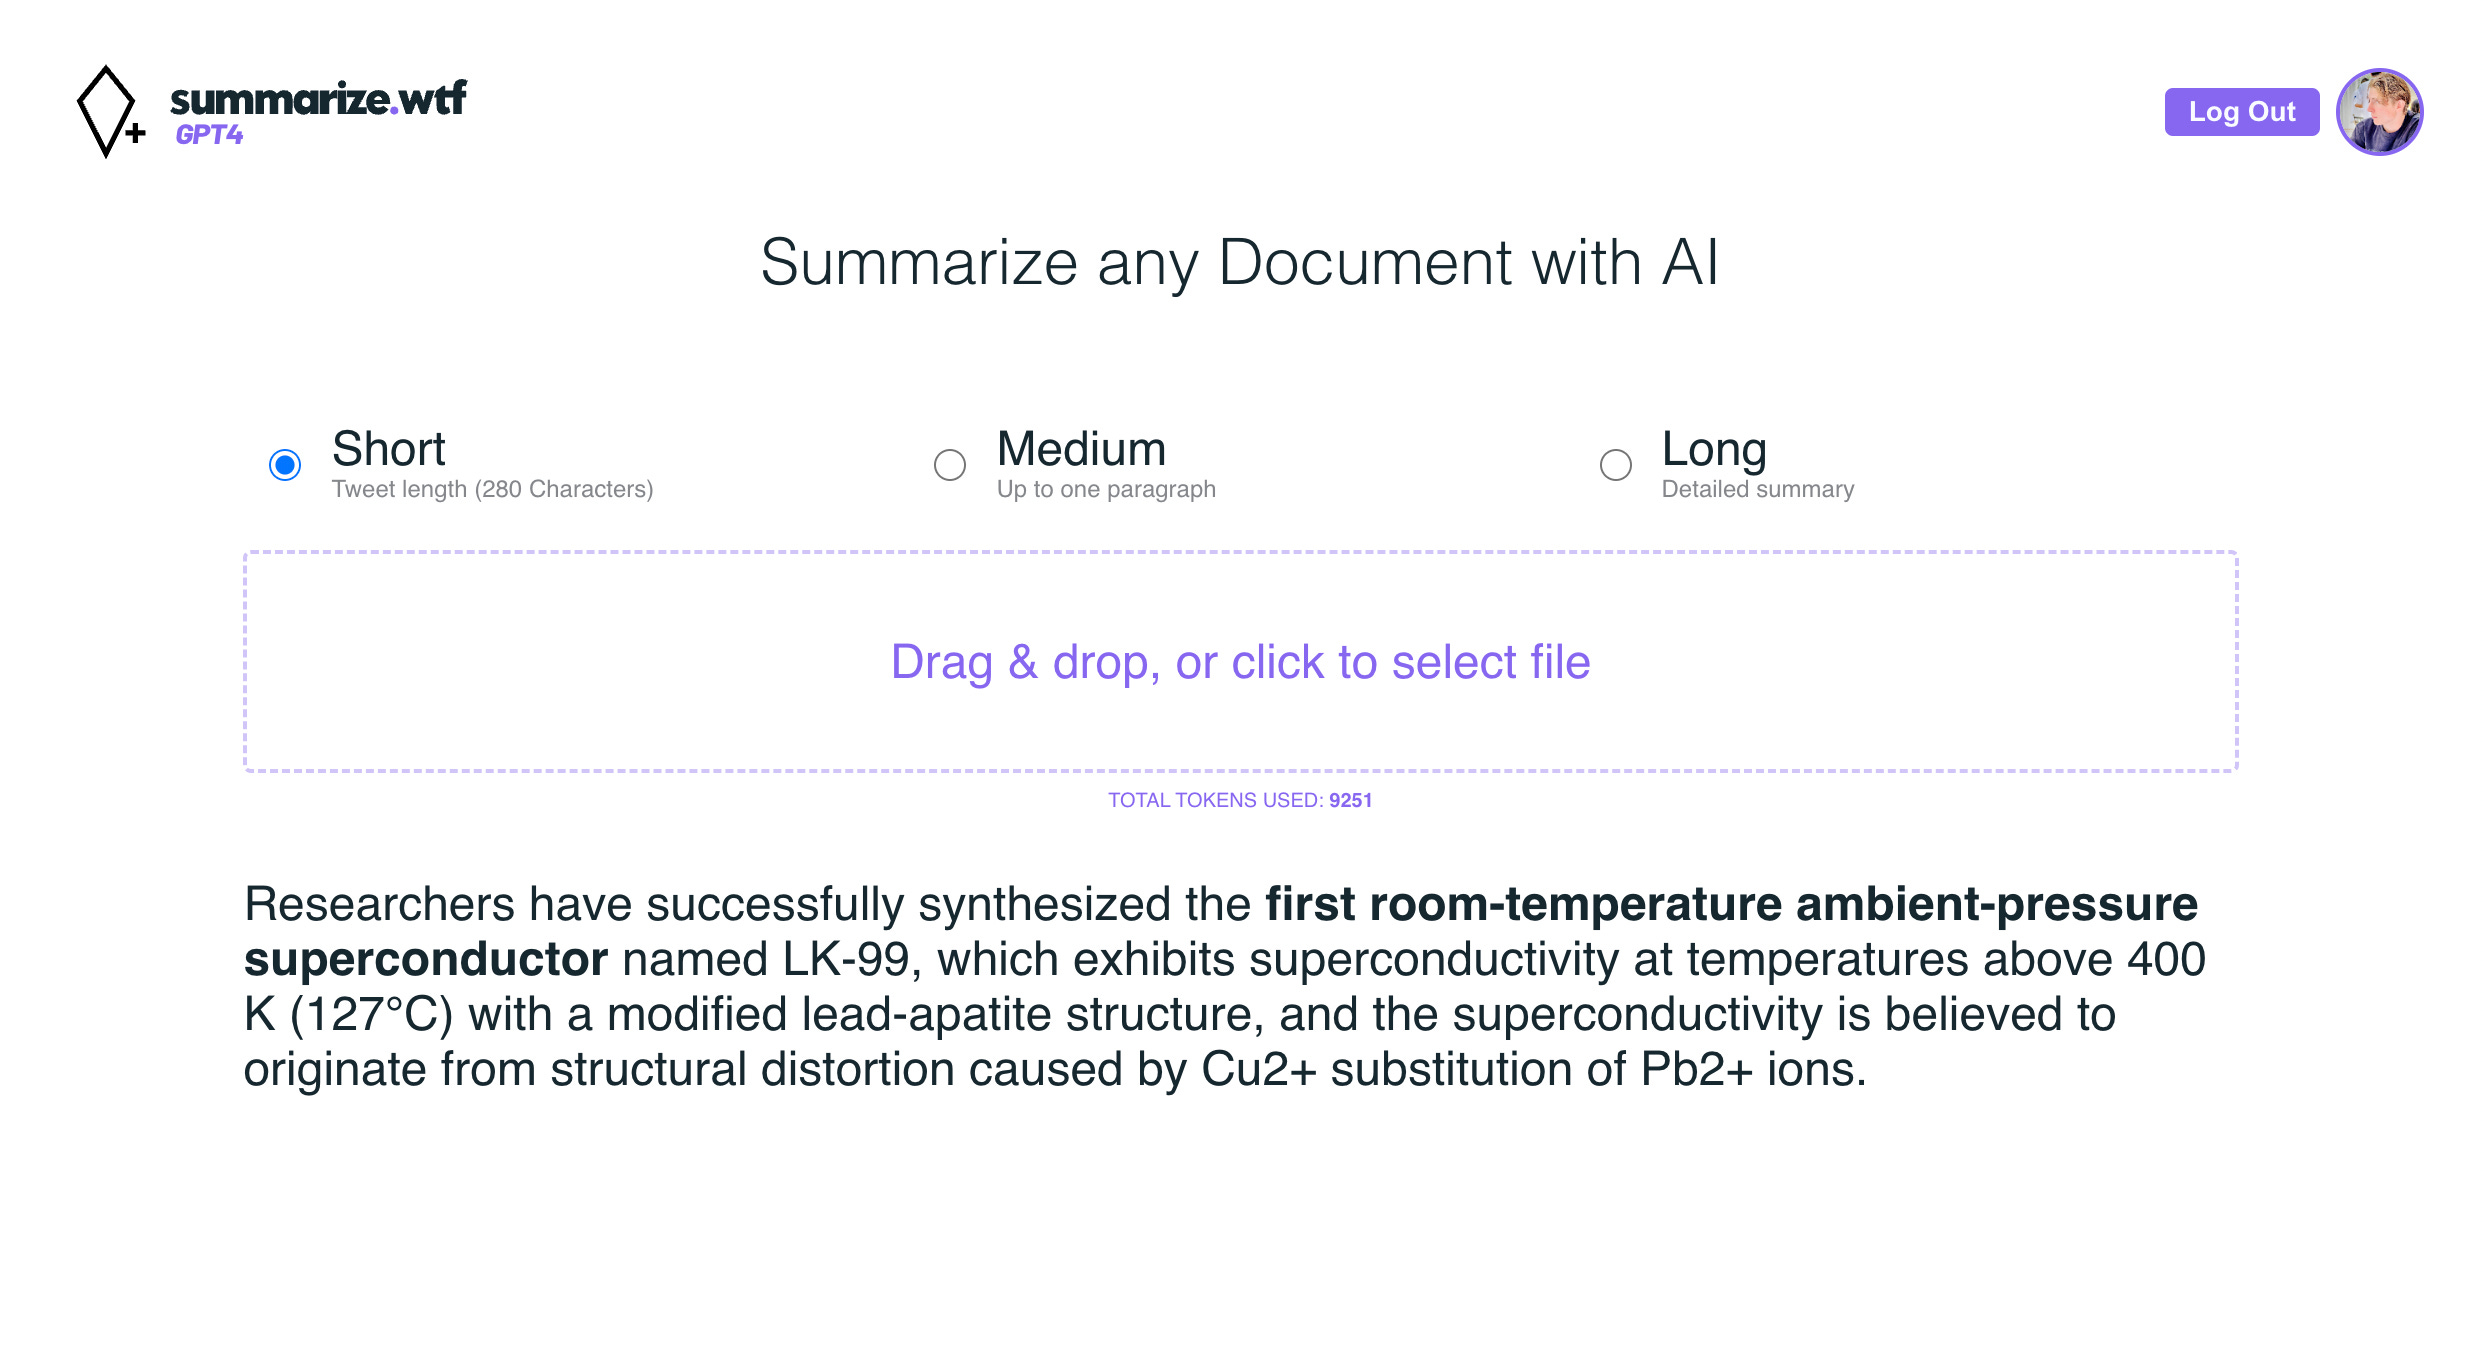The height and width of the screenshot is (1358, 2484).
Task: Select the Long summary radio button
Action: (x=1616, y=464)
